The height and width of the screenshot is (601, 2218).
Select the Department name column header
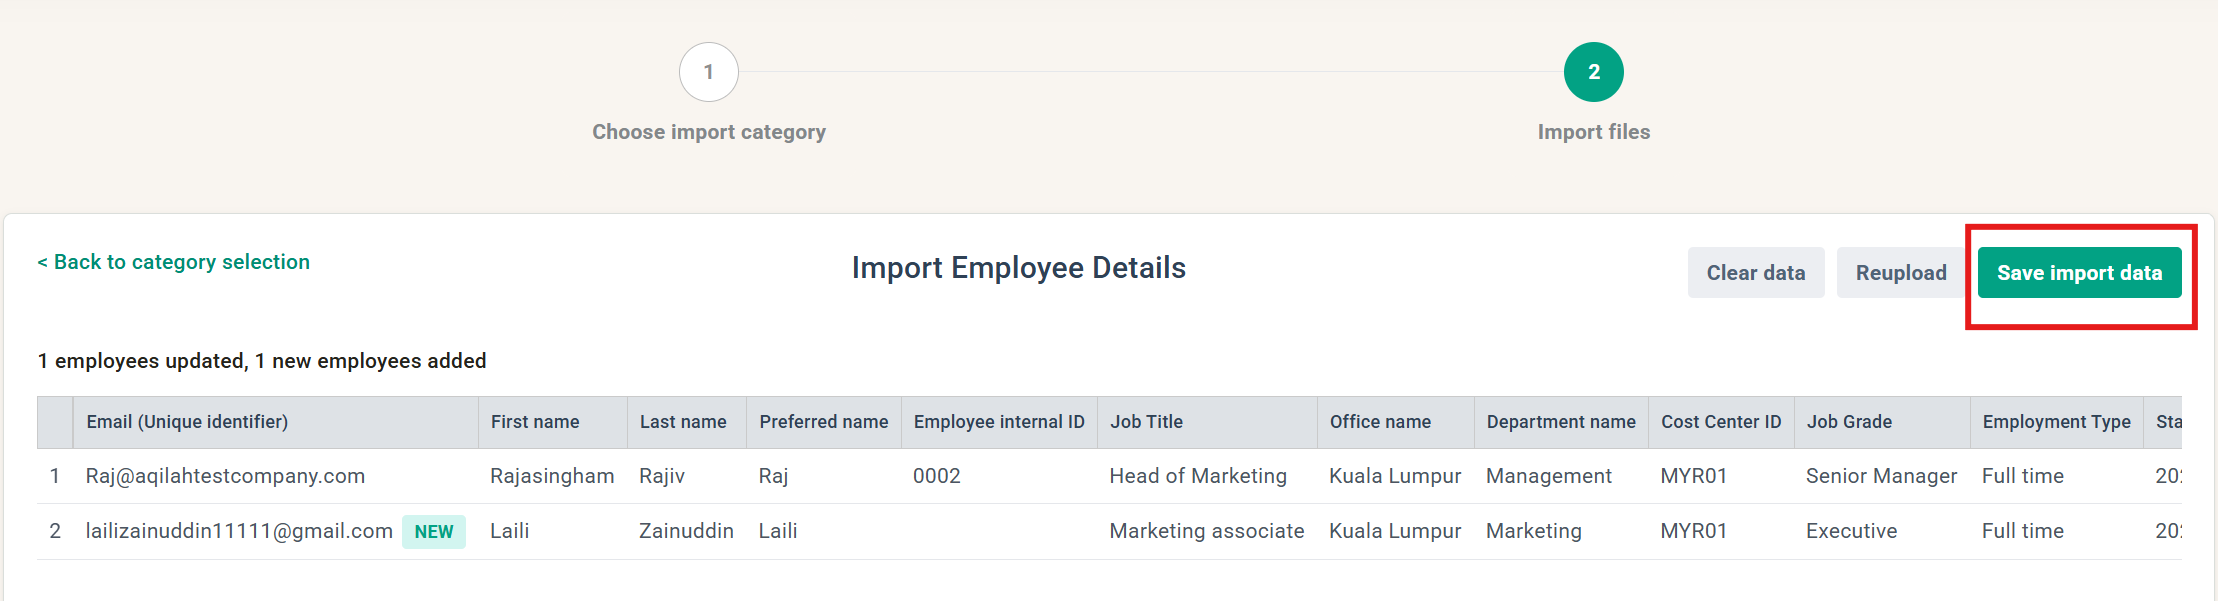point(1561,422)
